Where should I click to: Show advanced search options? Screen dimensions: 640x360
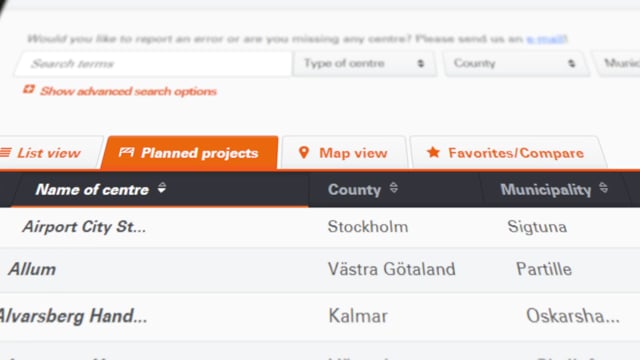(128, 91)
